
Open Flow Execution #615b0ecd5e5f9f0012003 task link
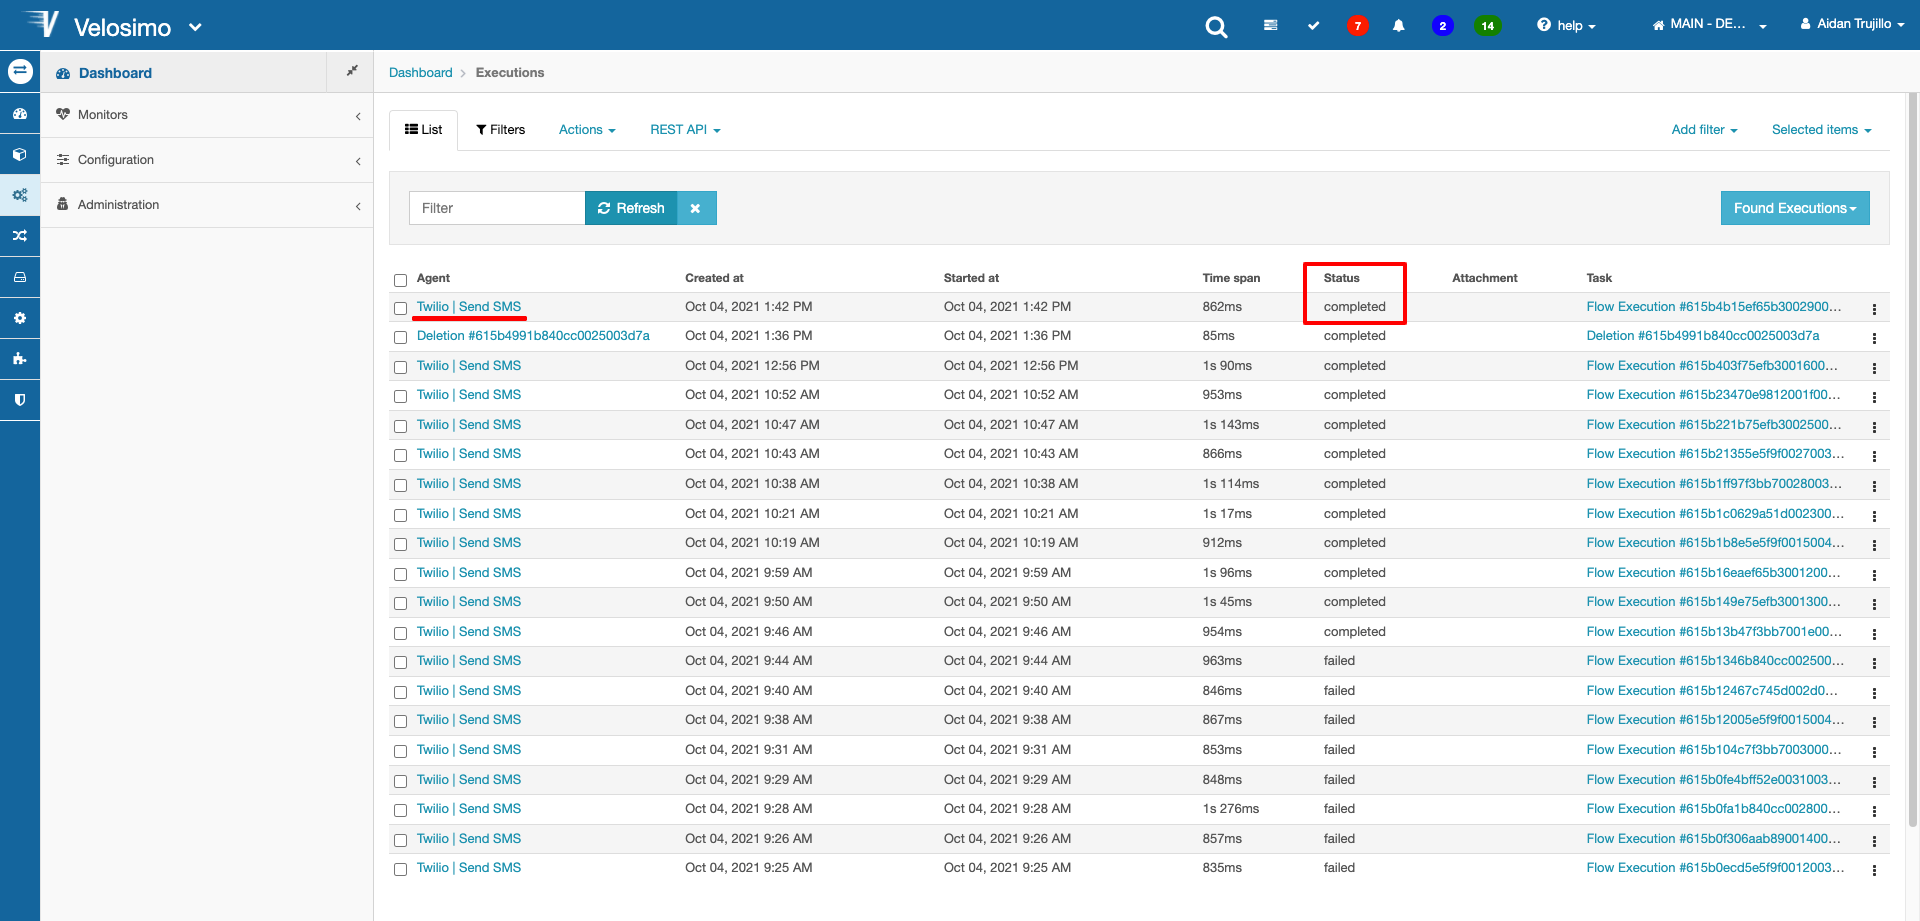pyautogui.click(x=1715, y=868)
